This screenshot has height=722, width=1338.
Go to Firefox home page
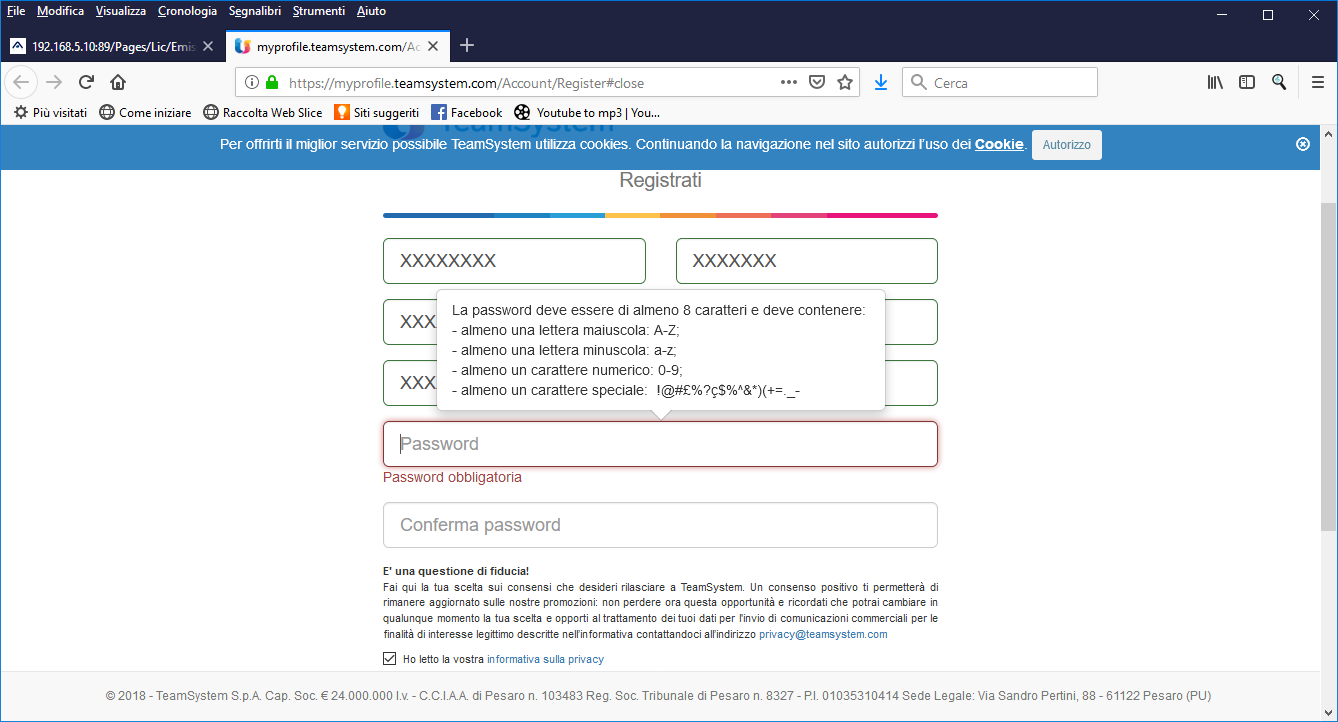pos(118,83)
